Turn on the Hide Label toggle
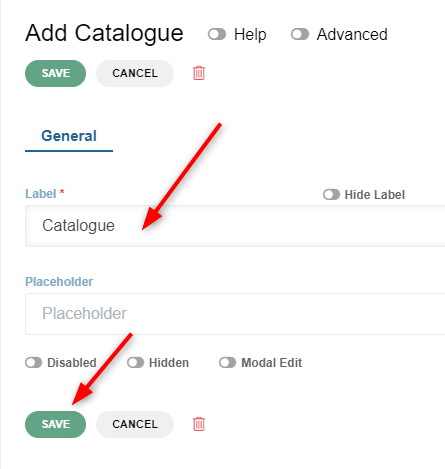 pyautogui.click(x=331, y=195)
